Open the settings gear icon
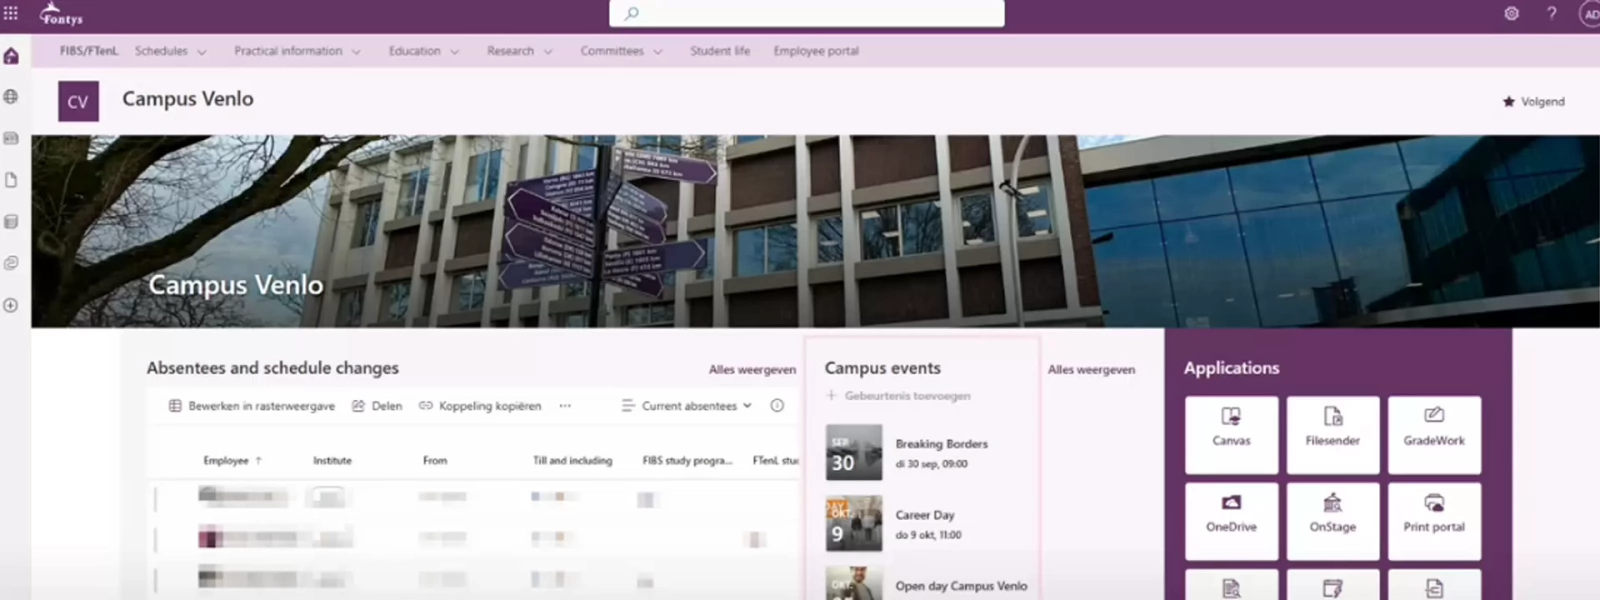The image size is (1600, 600). point(1511,14)
